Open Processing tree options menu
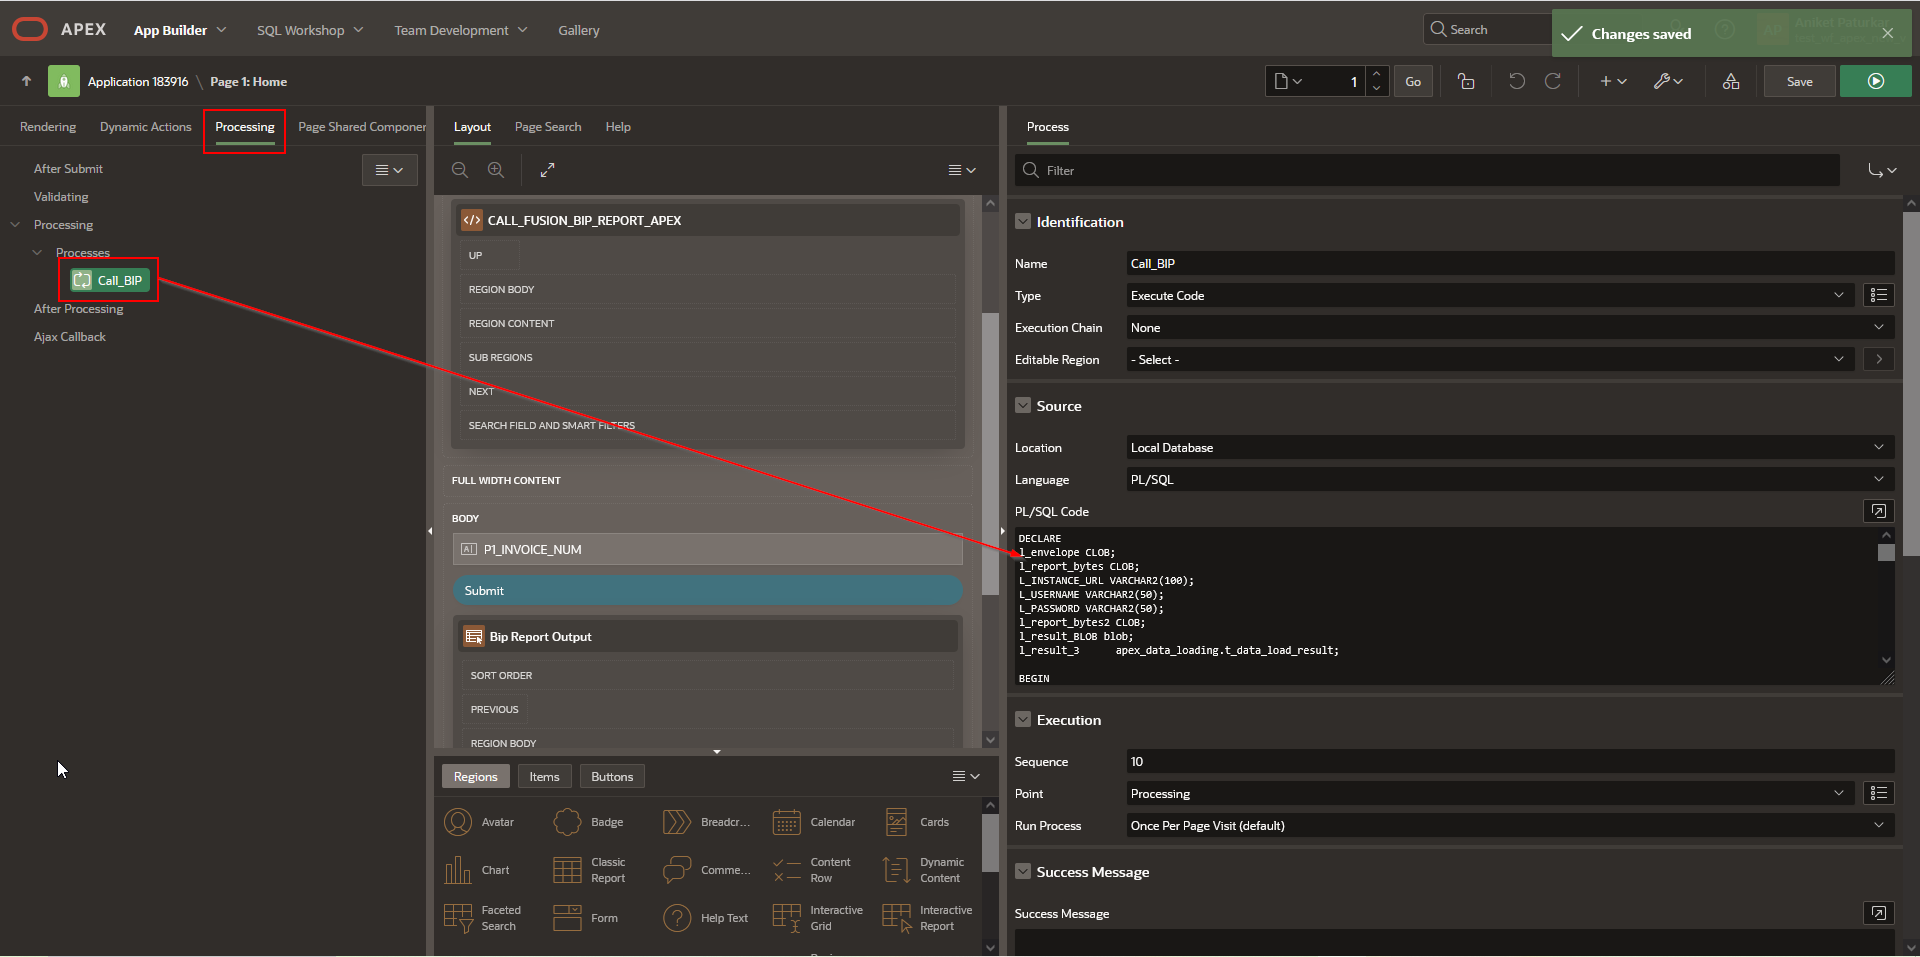This screenshot has width=1920, height=957. [389, 170]
